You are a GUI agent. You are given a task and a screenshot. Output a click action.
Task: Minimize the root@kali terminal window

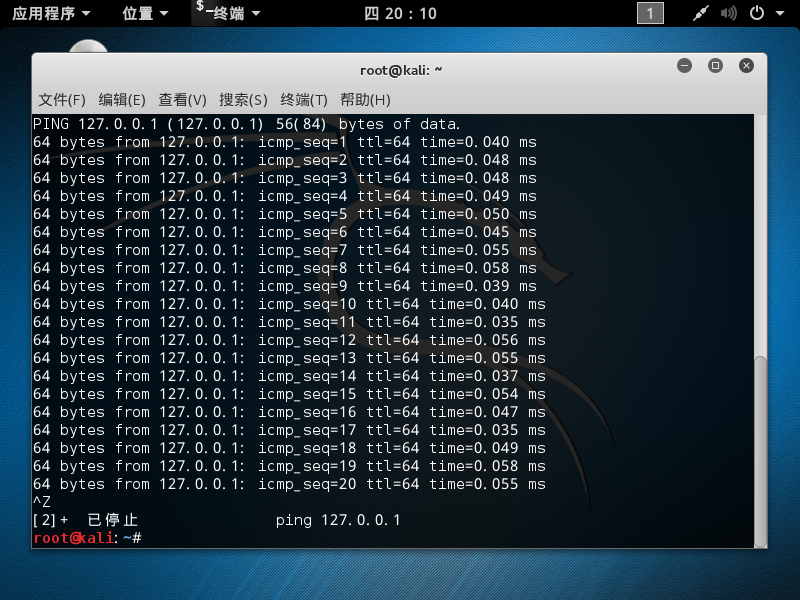(684, 65)
